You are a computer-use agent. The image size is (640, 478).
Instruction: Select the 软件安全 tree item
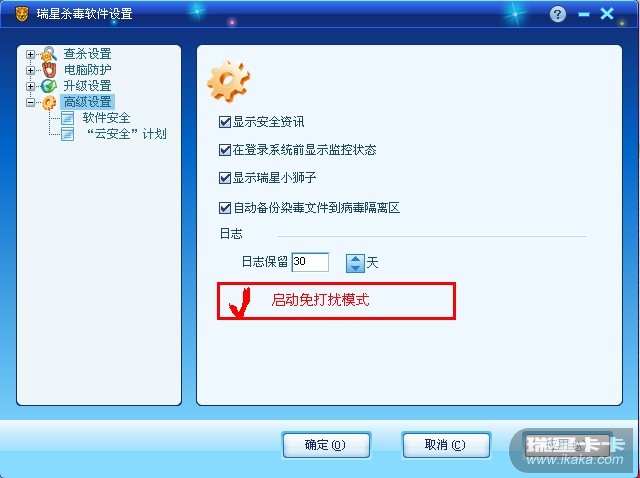(106, 118)
